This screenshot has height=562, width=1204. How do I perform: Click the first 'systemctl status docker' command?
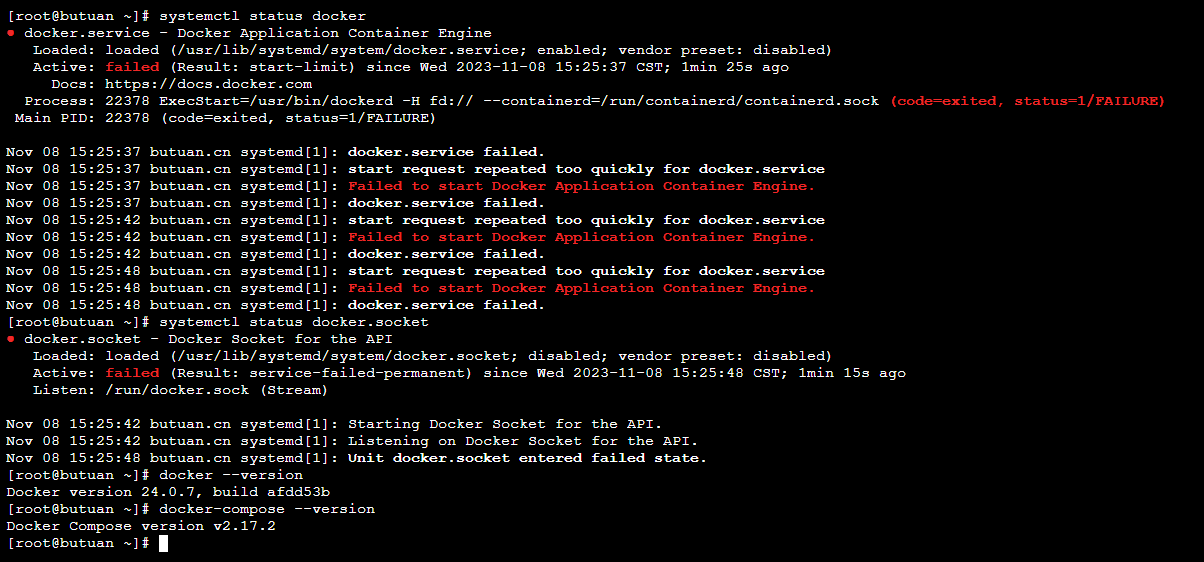[262, 16]
